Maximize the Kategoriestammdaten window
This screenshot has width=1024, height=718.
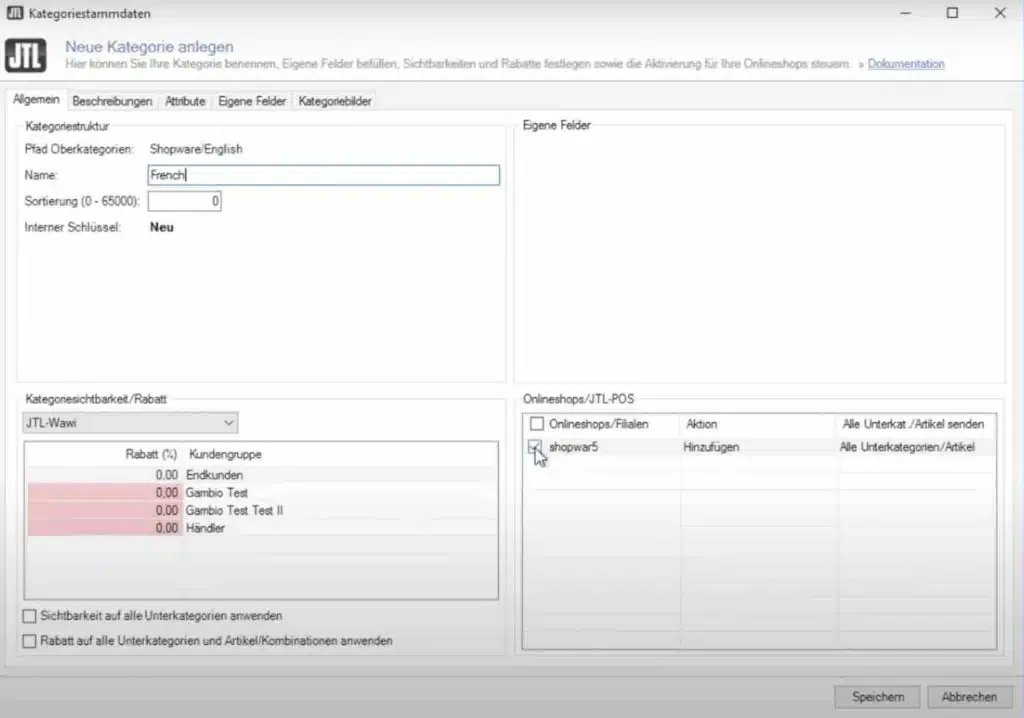[952, 13]
